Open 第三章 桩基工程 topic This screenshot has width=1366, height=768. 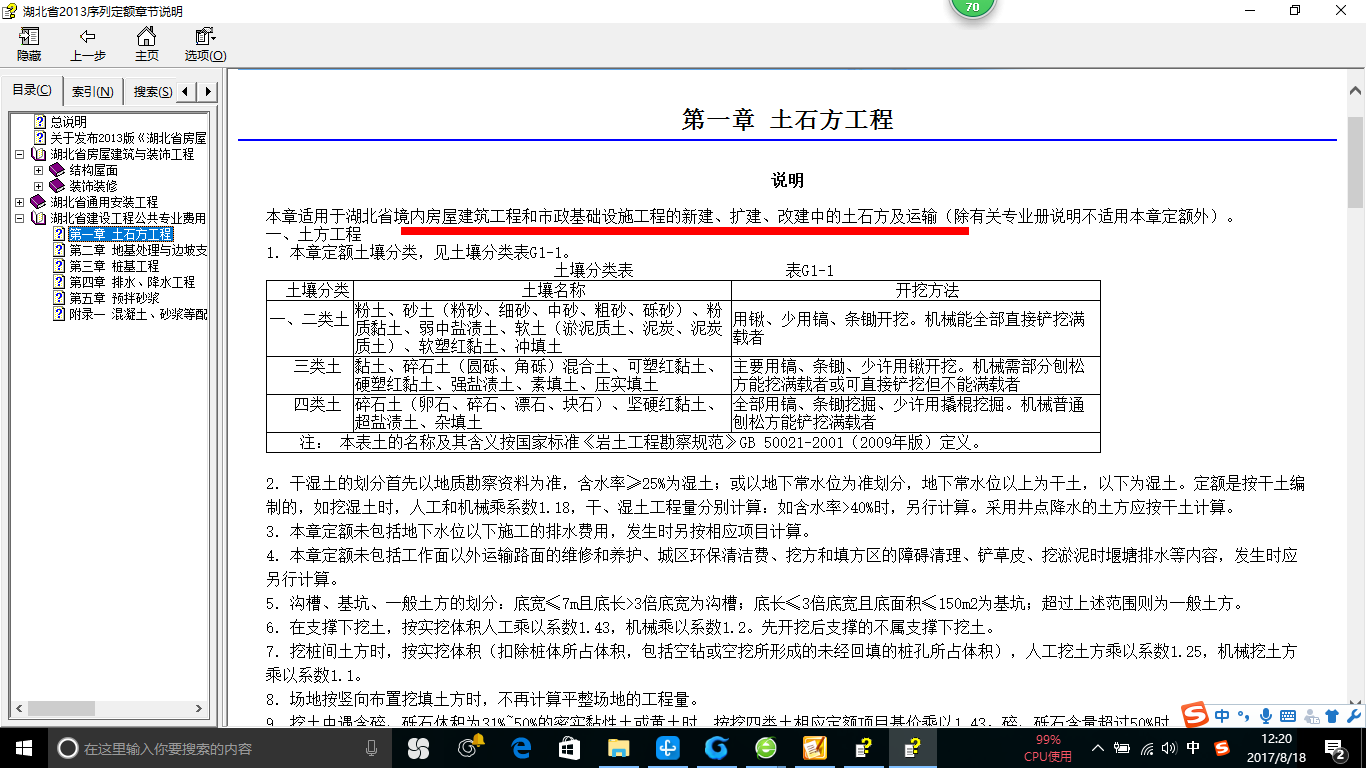click(x=114, y=266)
